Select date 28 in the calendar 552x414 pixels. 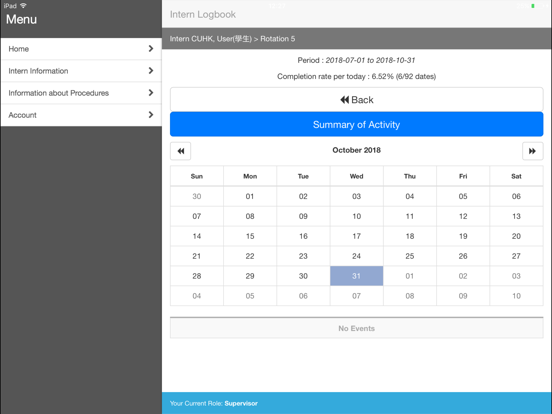(x=197, y=276)
